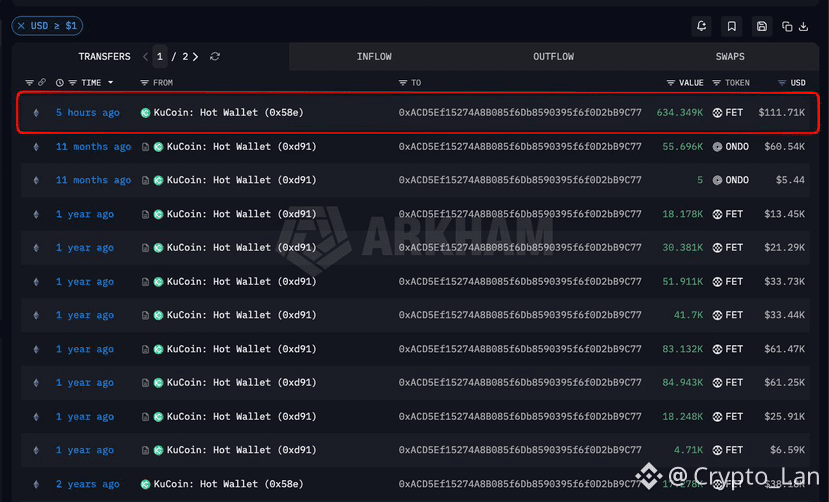The height and width of the screenshot is (502, 829).
Task: Click the 4.71K value
Action: pos(688,450)
